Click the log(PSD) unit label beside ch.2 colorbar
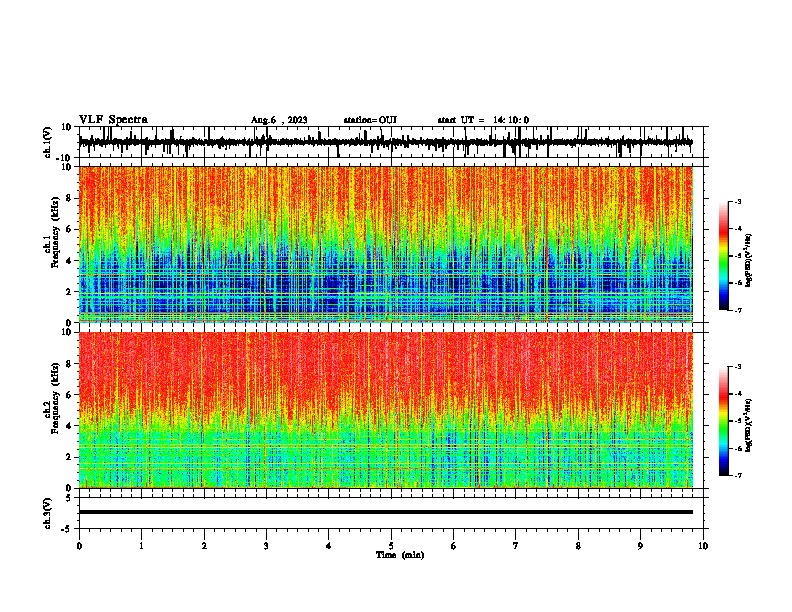Screen dimensions: 792x612 tap(748, 425)
